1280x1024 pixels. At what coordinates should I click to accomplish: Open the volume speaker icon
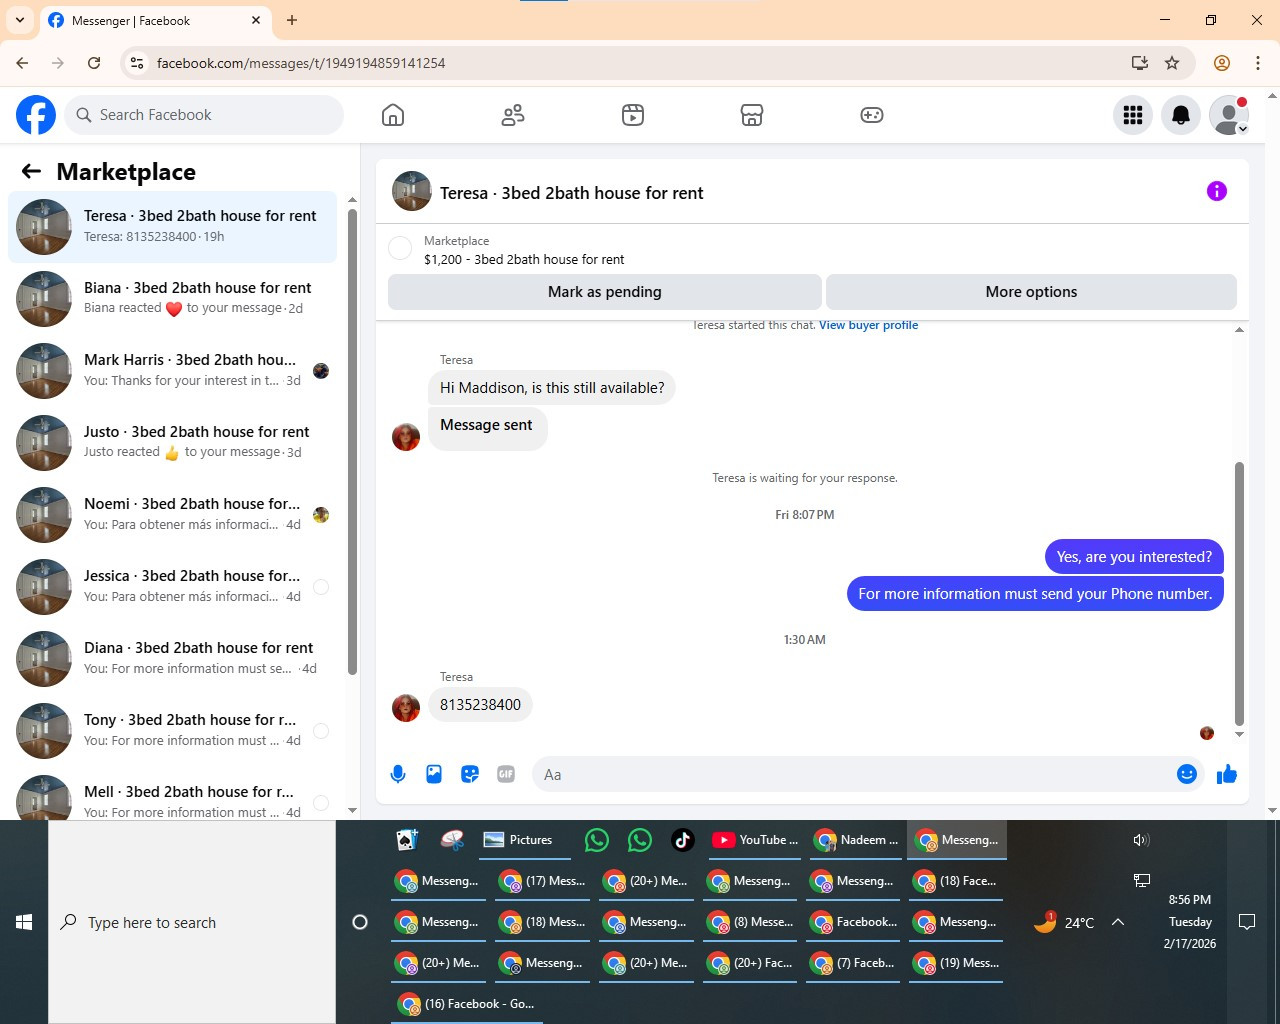point(1141,840)
